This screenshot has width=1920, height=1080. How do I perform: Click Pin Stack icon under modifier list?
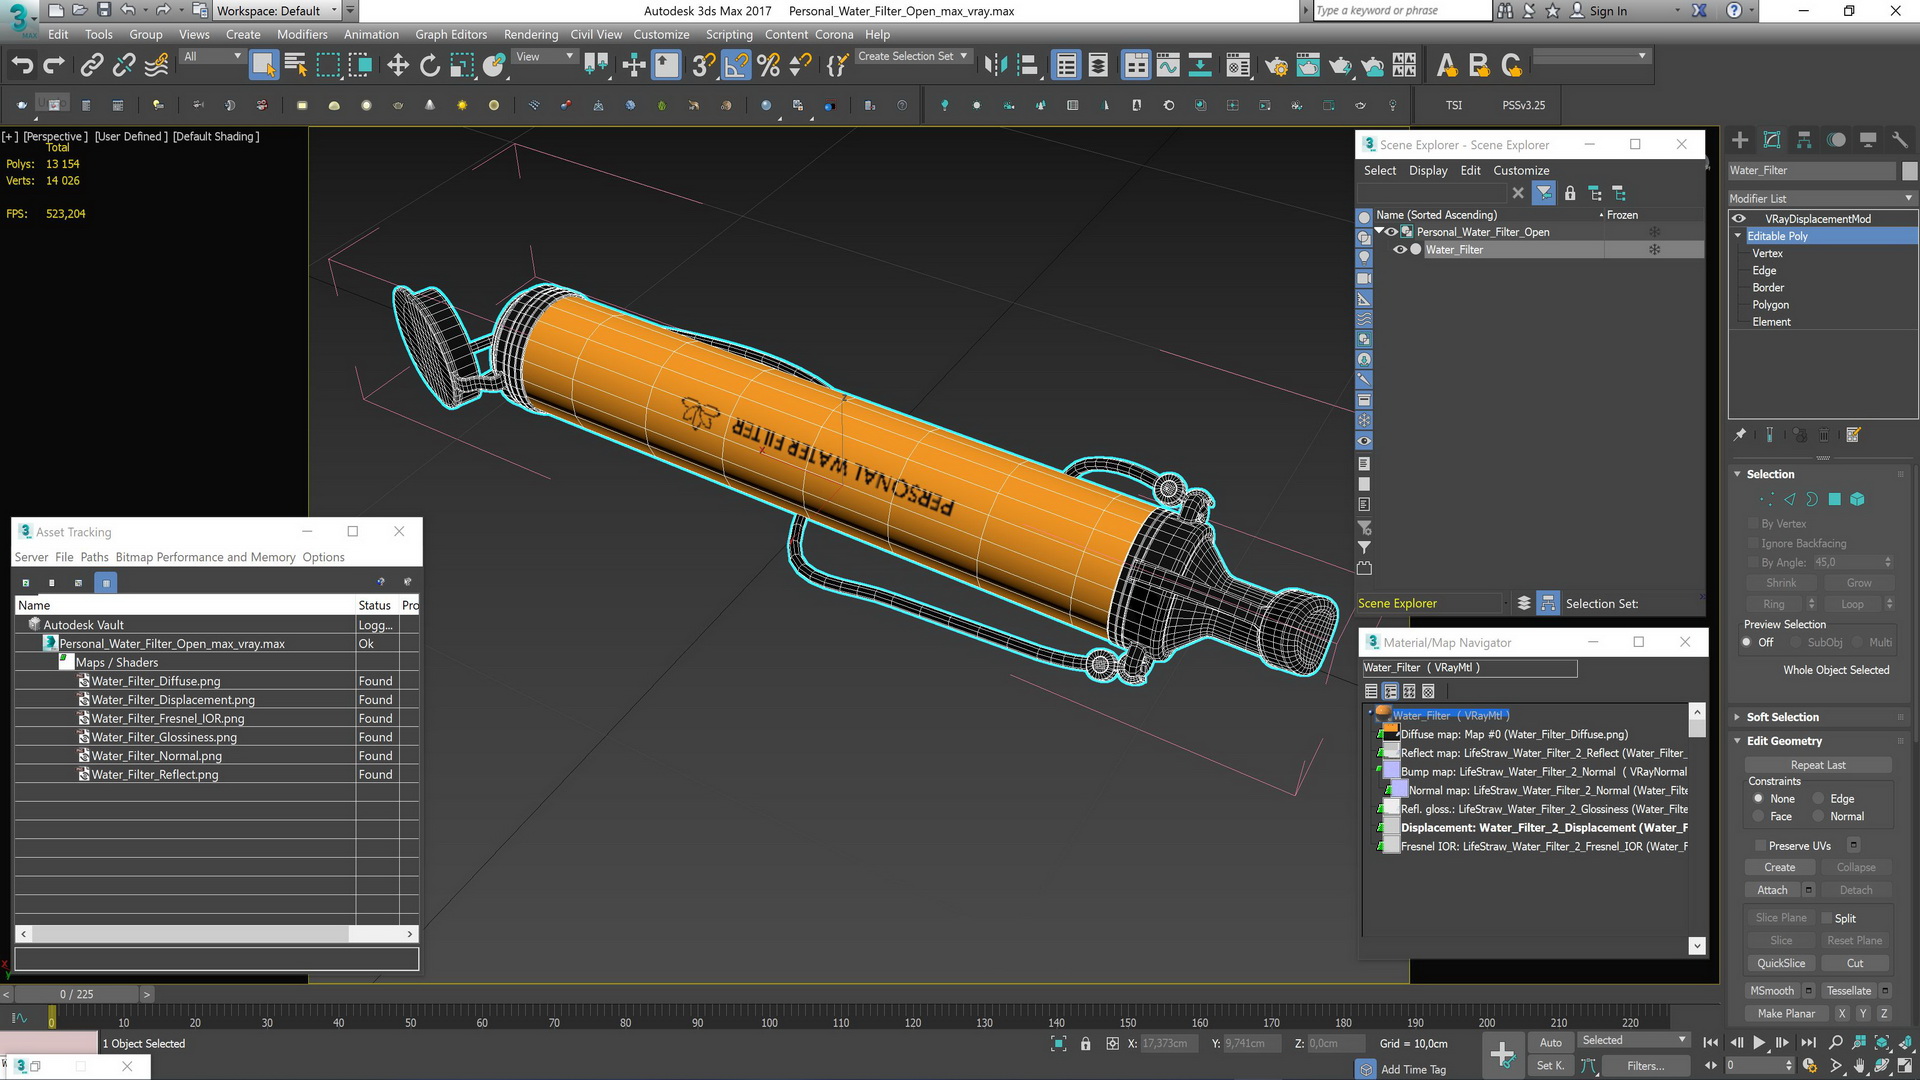point(1740,435)
